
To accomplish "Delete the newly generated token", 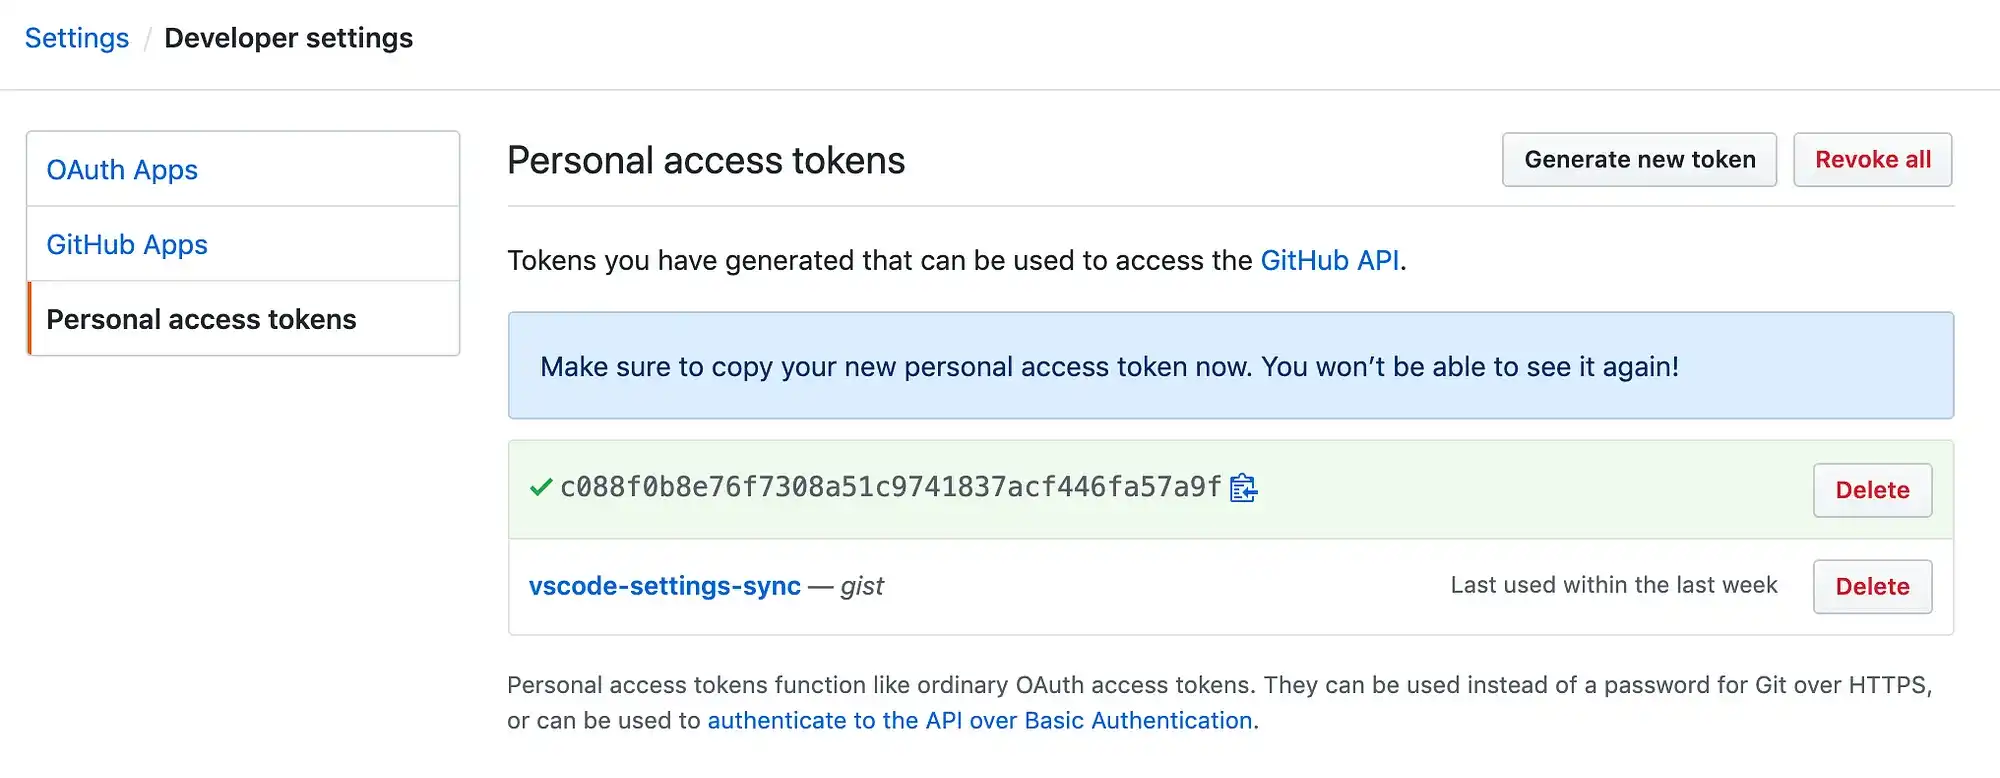I will (1872, 490).
